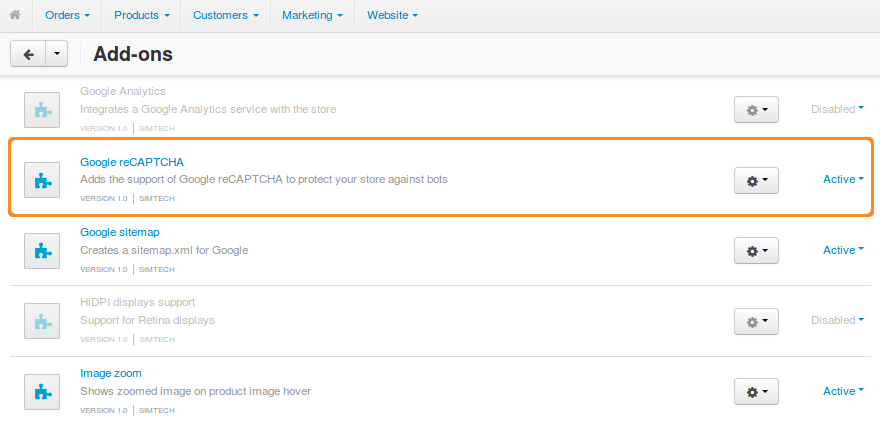Viewport: 880px width, 425px height.
Task: Open gear settings menu for Google sitemap
Action: tap(757, 250)
